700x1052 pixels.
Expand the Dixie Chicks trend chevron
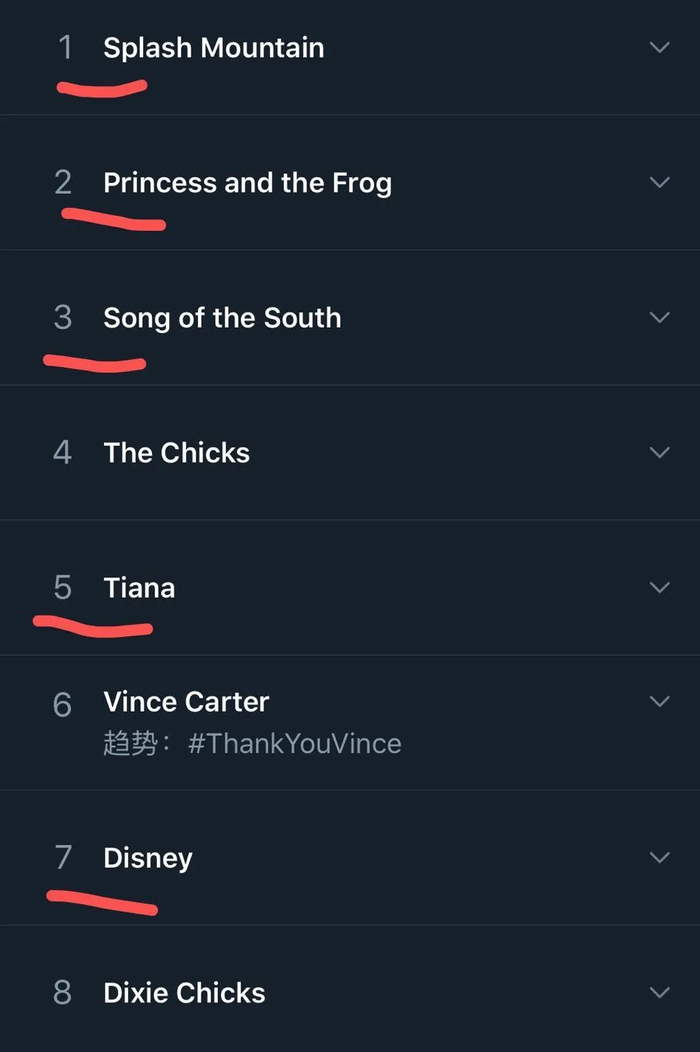click(659, 992)
